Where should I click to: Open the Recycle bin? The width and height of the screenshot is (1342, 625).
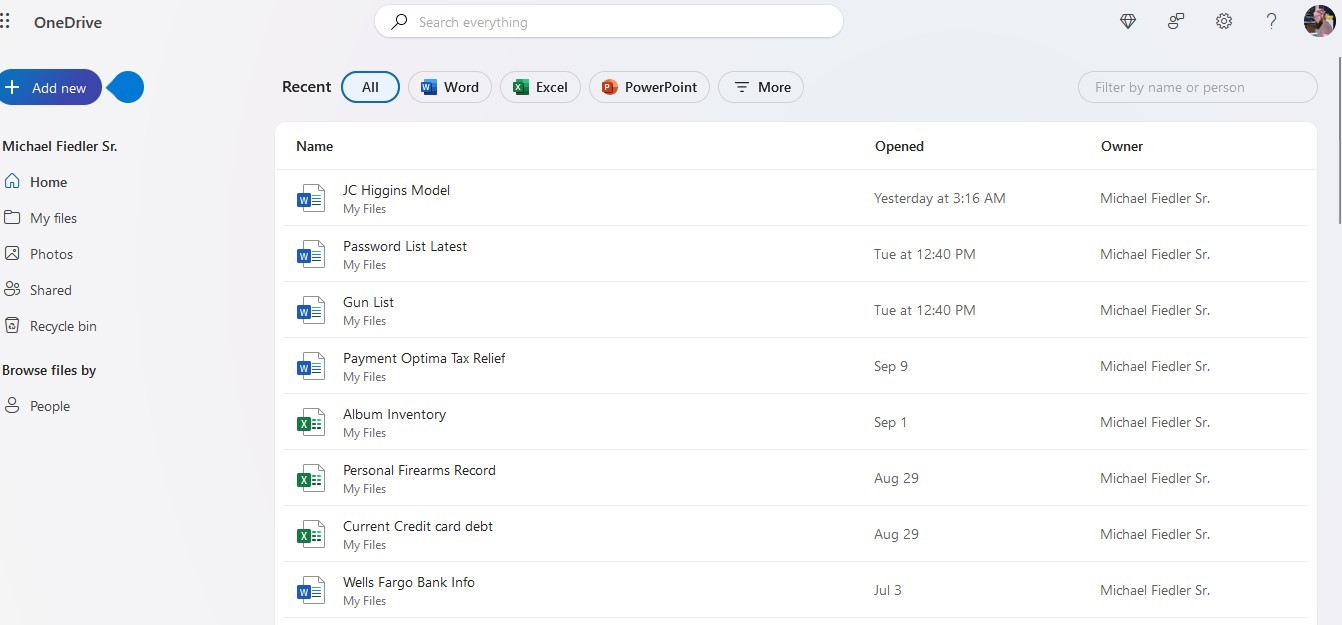click(50, 326)
